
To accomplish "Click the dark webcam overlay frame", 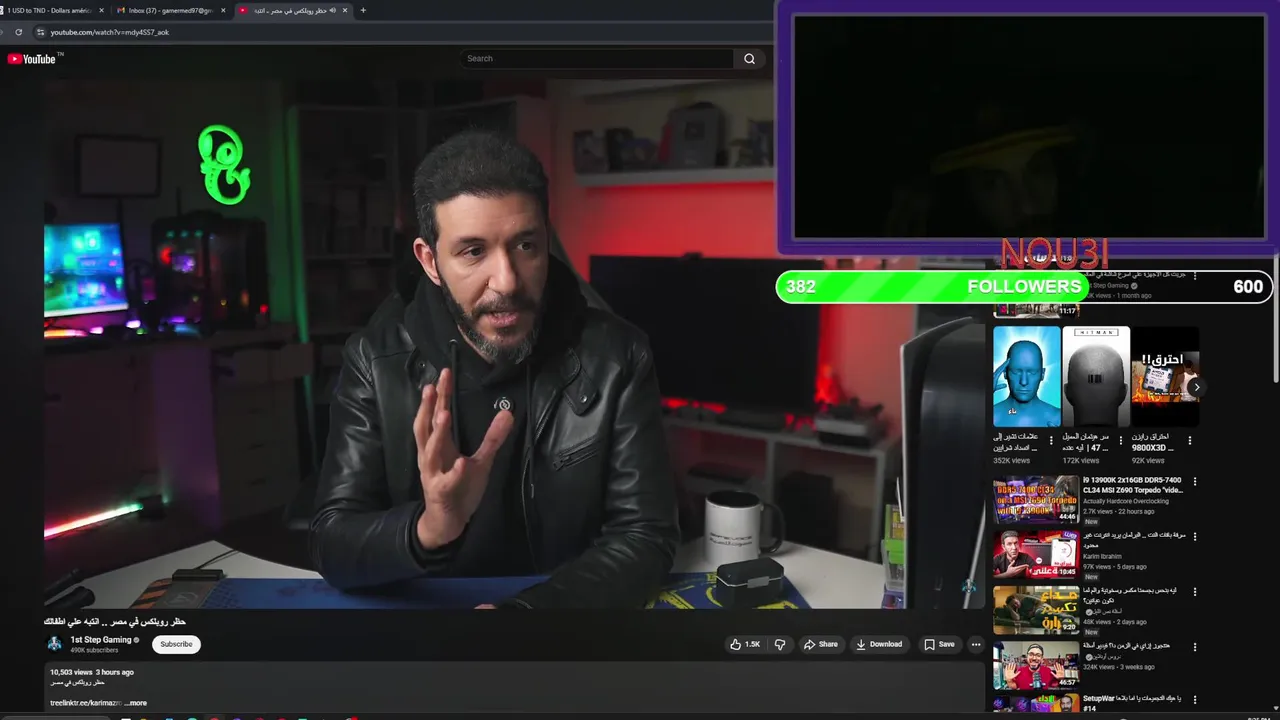I will coord(1028,127).
